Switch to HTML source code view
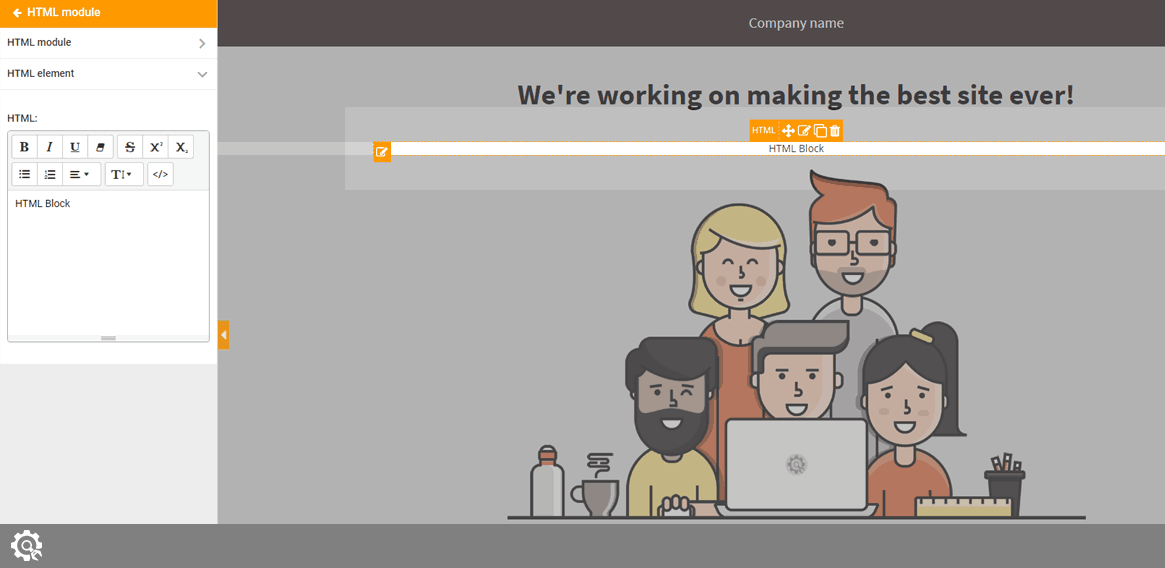The width and height of the screenshot is (1165, 568). (160, 174)
